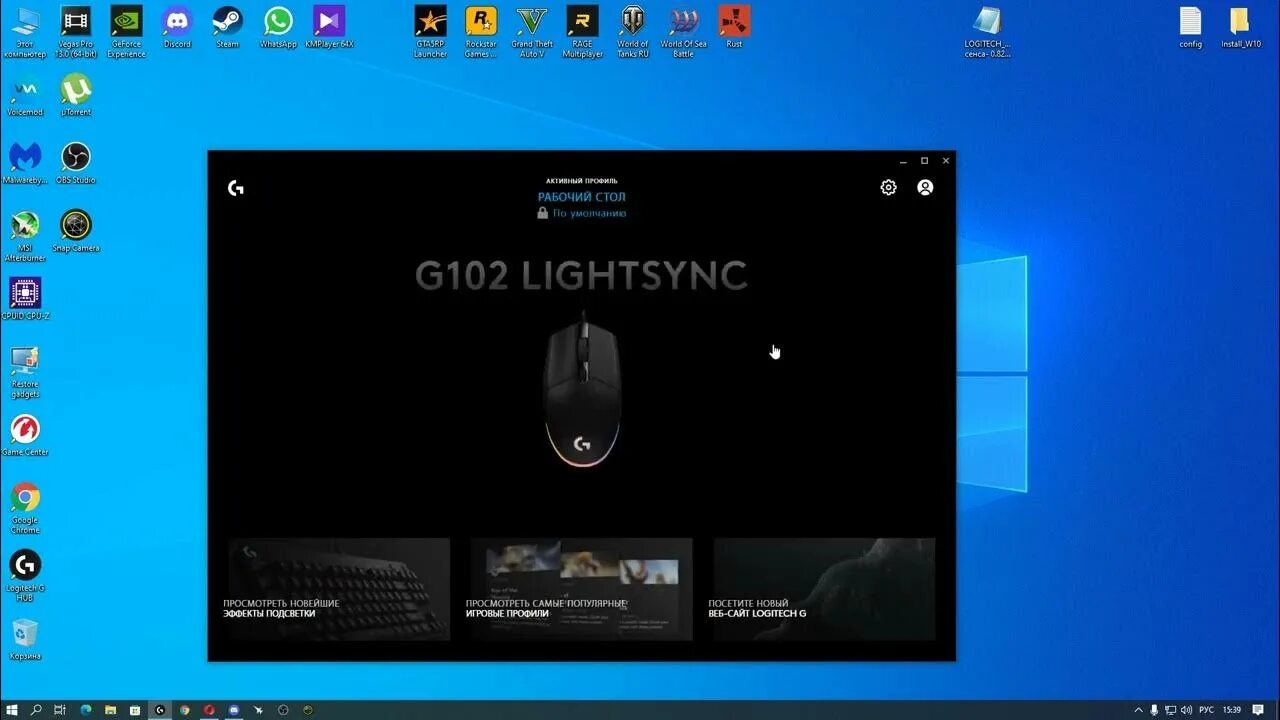1280x720 pixels.
Task: Open Microsoft Store from the taskbar
Action: tap(135, 710)
